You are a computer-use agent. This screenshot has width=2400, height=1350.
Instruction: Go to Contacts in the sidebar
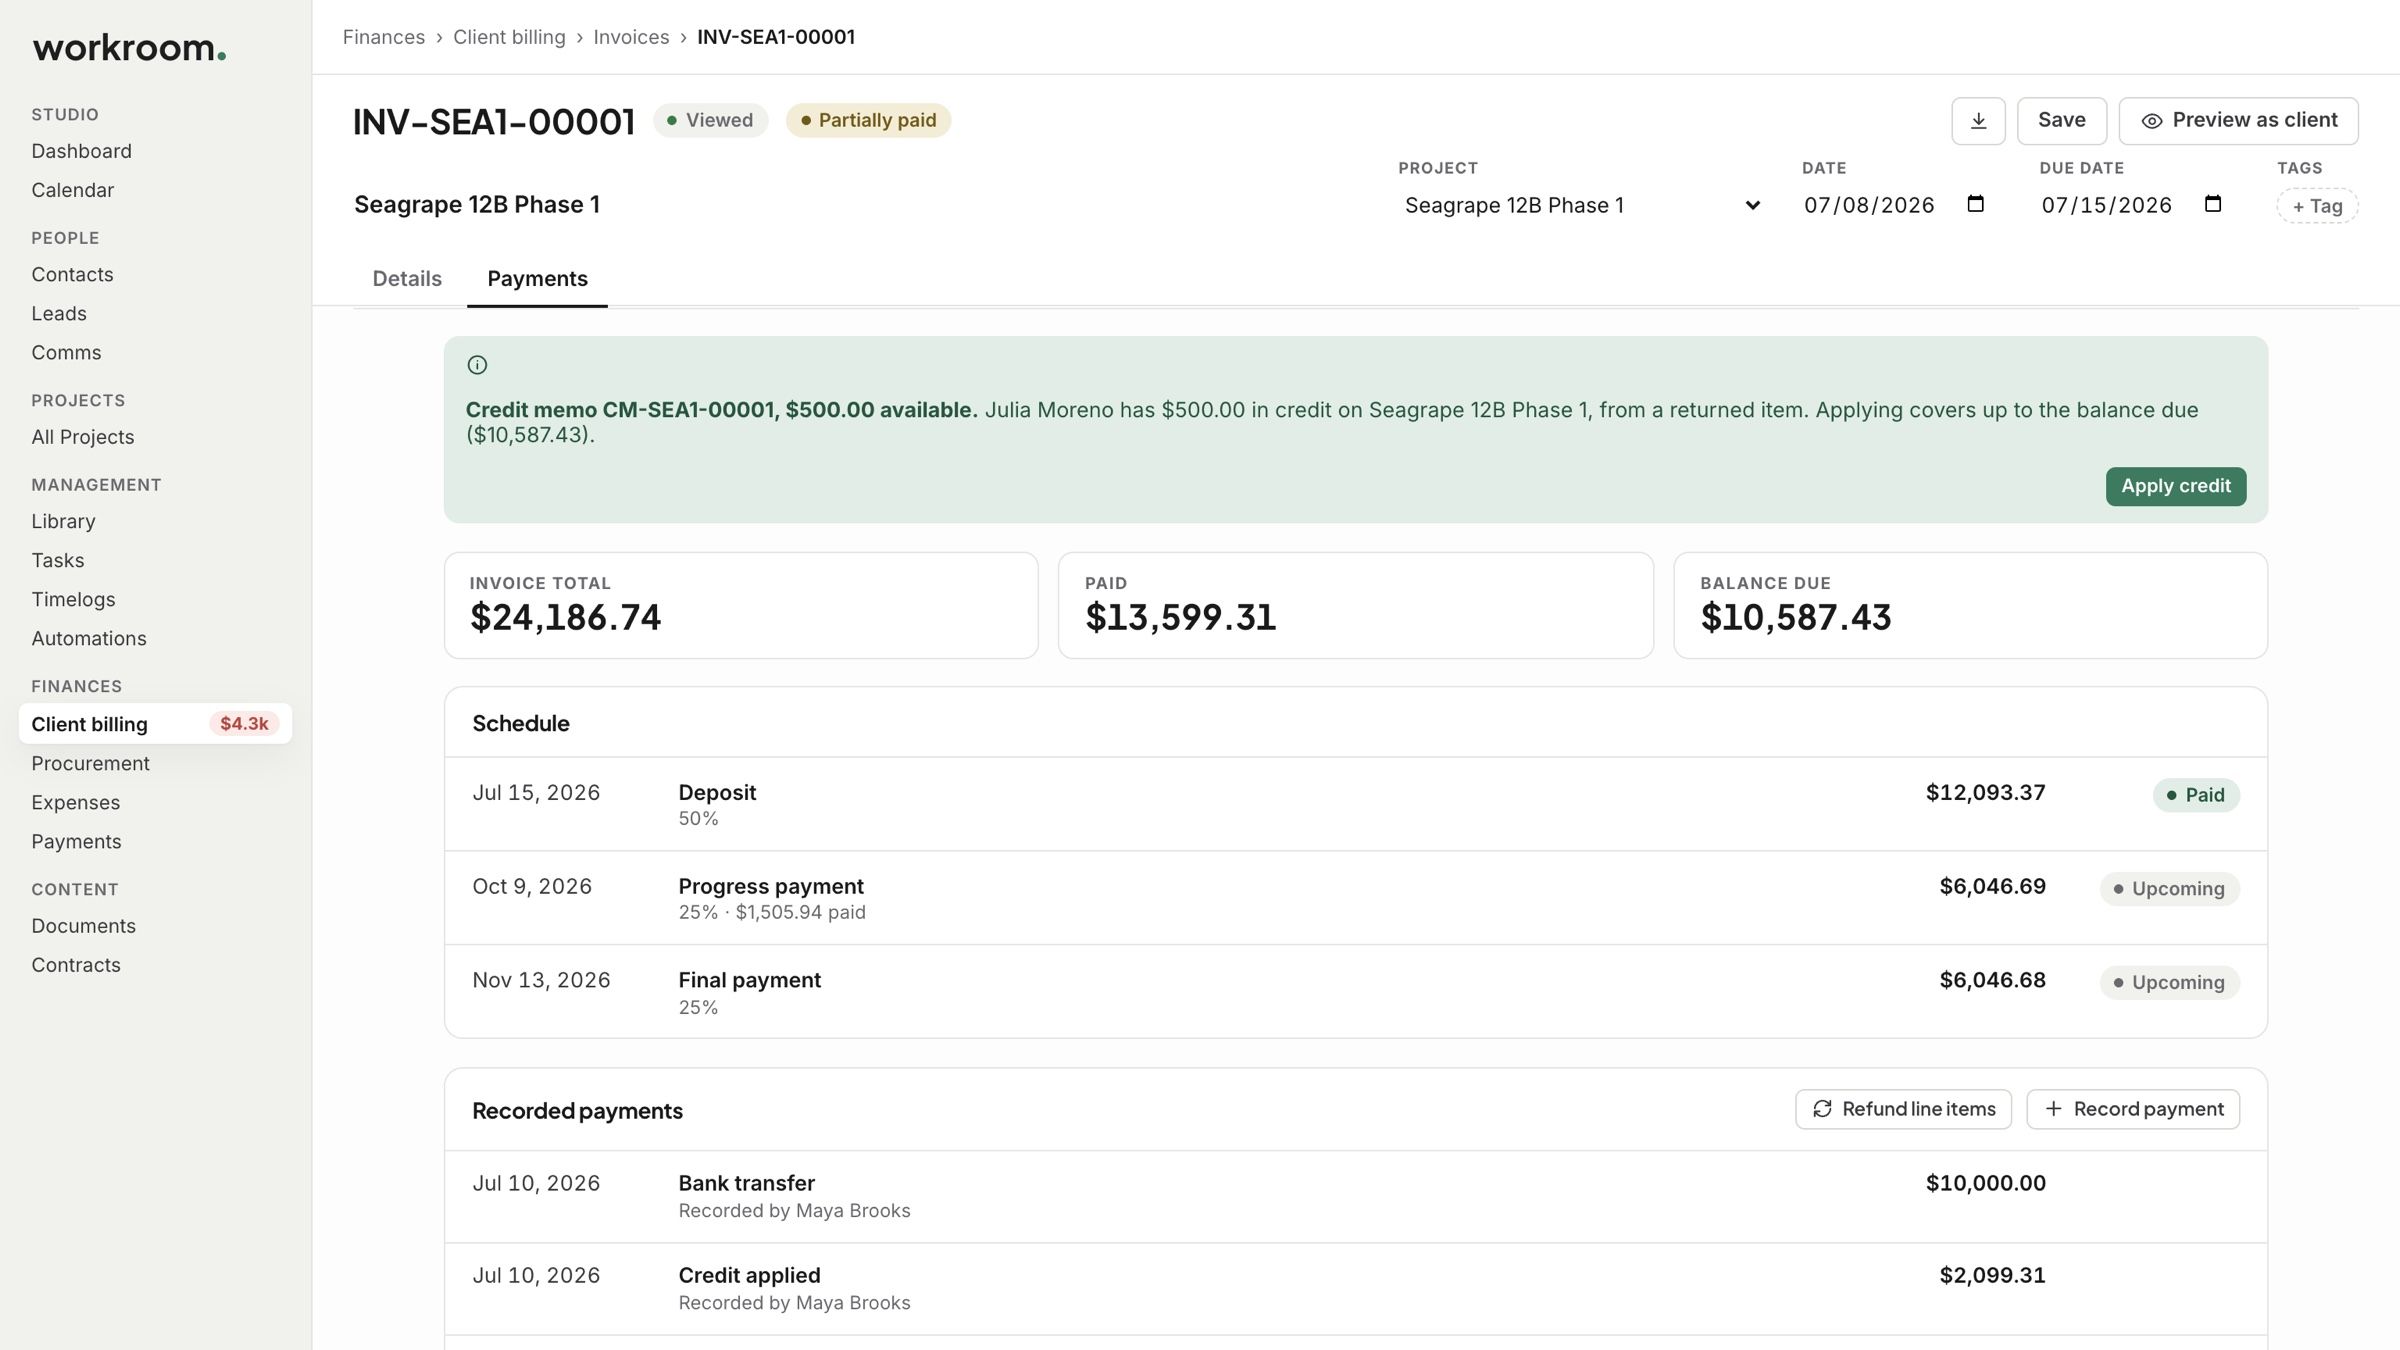[72, 274]
